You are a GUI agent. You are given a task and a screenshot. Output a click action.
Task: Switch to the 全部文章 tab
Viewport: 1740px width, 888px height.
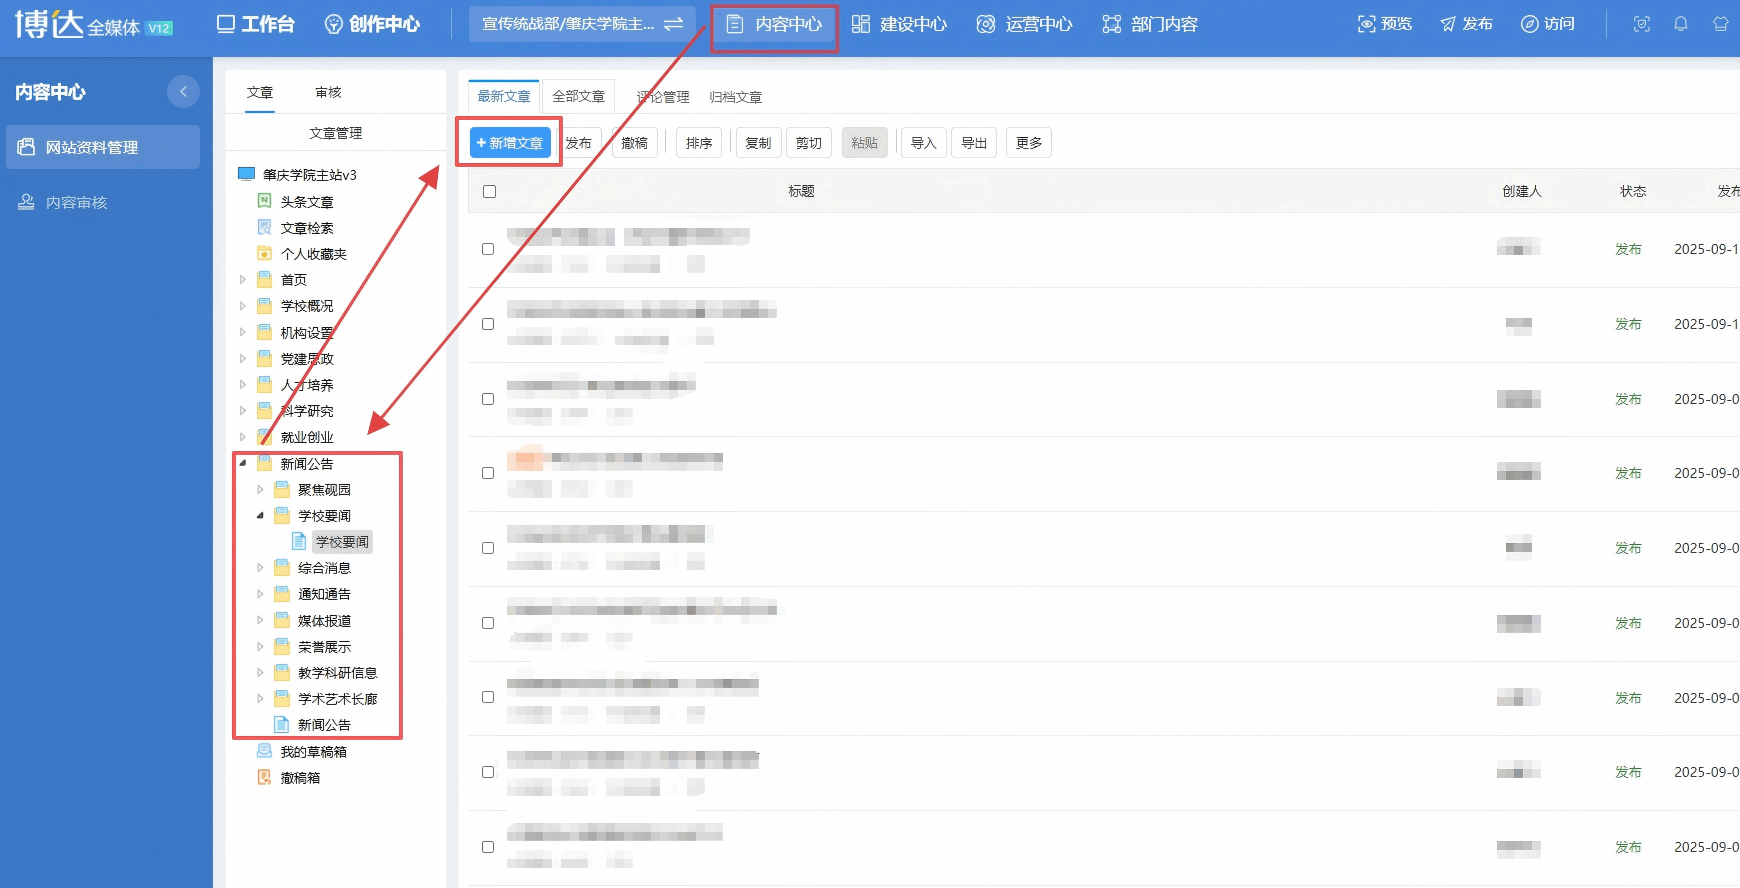click(x=578, y=97)
